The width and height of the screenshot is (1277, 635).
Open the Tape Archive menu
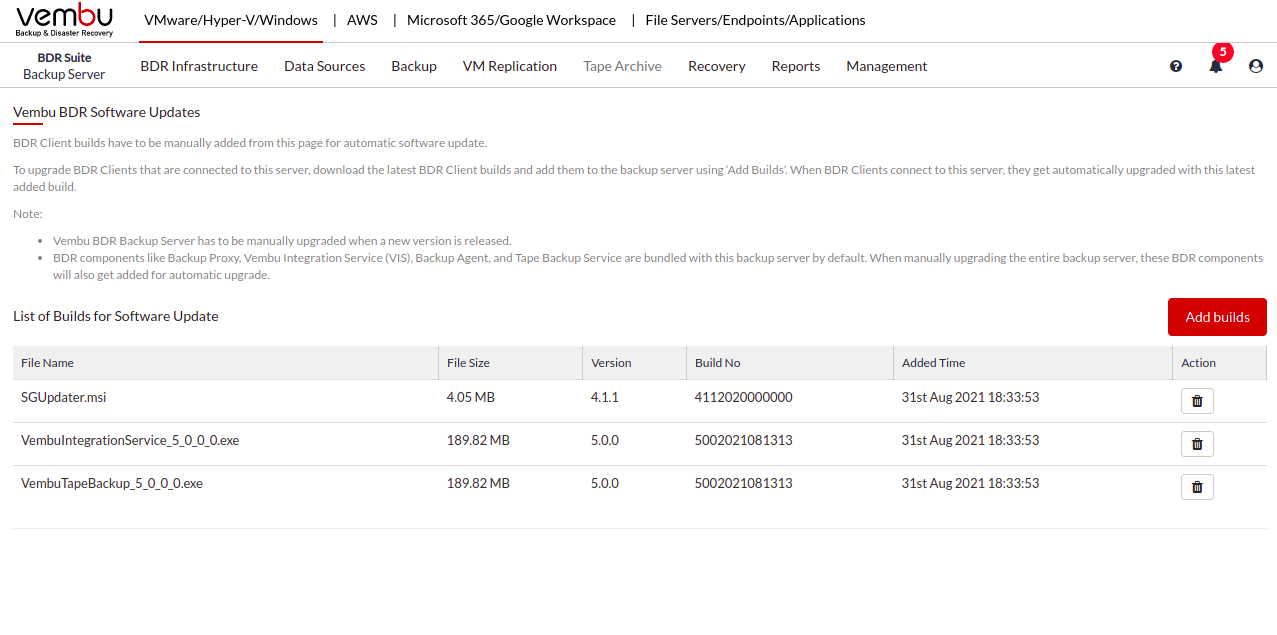point(622,66)
